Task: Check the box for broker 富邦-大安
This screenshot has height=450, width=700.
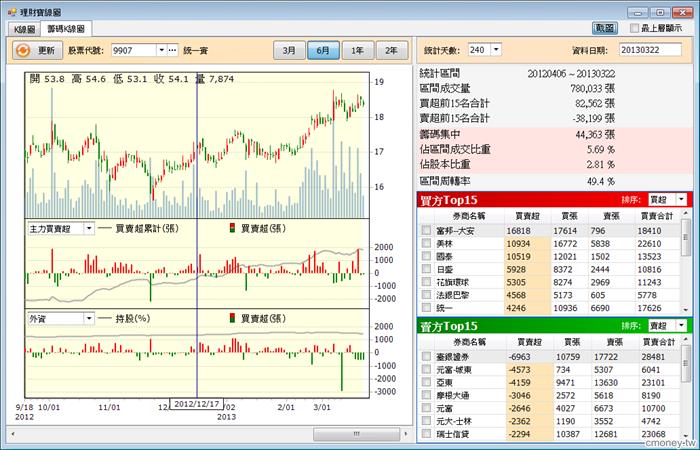Action: [x=427, y=230]
